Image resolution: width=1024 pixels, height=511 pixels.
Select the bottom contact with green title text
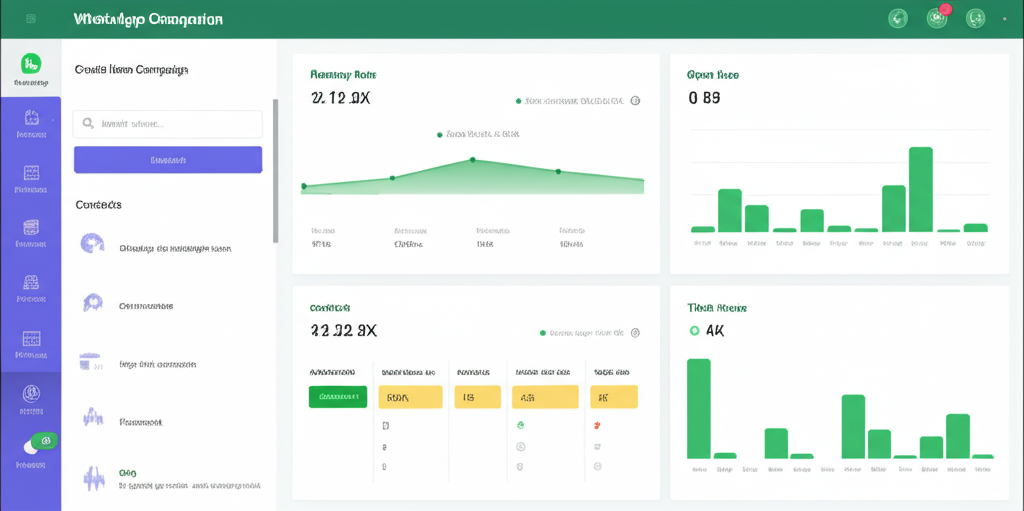tap(171, 479)
